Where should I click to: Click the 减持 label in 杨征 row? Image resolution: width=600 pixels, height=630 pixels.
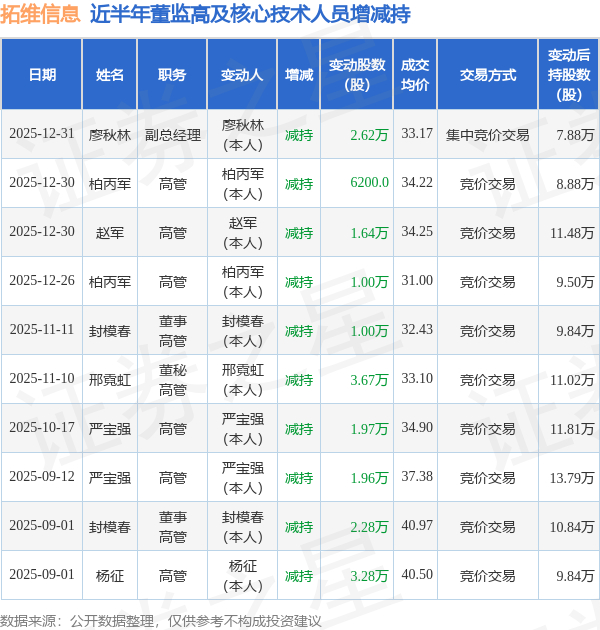click(299, 576)
